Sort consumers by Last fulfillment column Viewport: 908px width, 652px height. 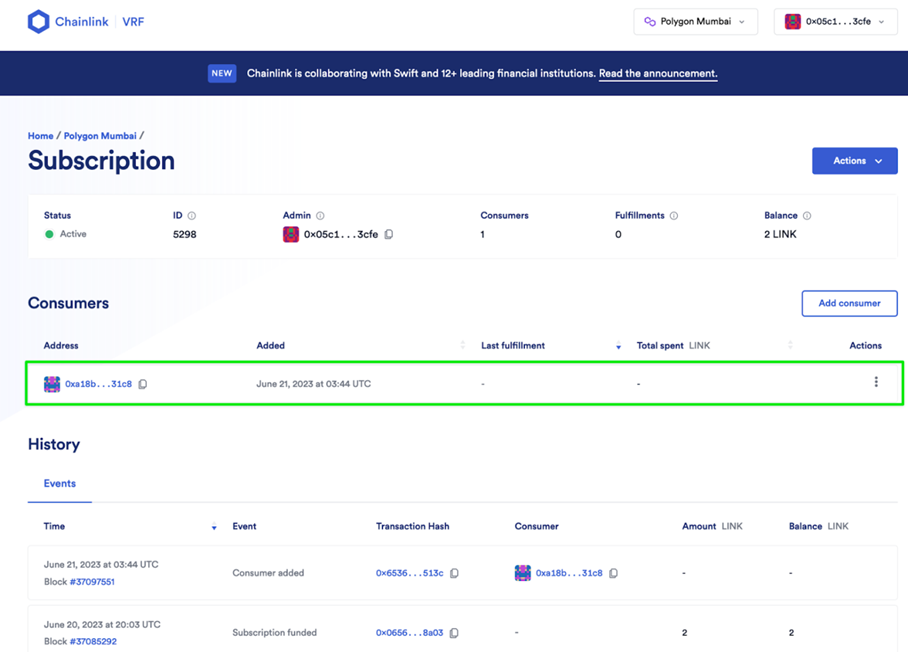[618, 346]
